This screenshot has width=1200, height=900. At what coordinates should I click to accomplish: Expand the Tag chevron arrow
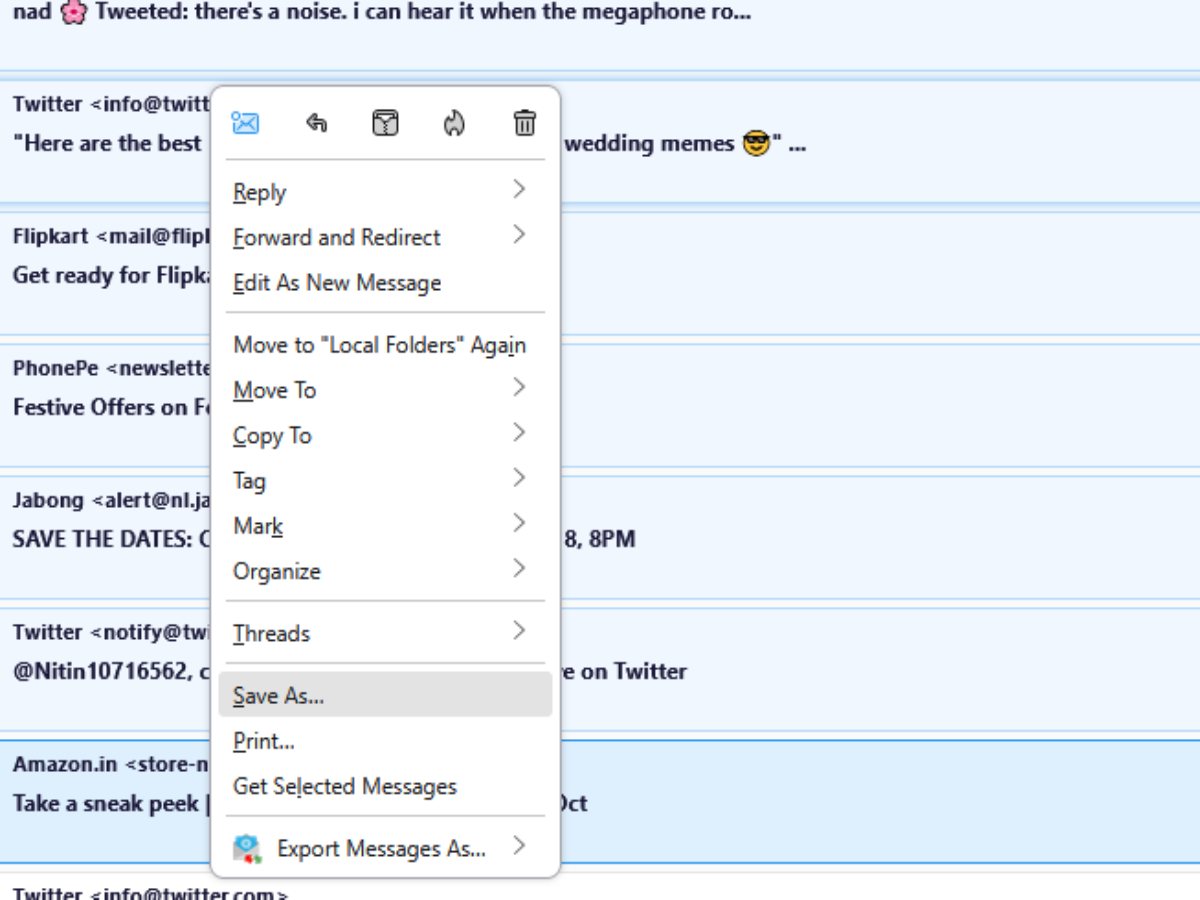(519, 478)
